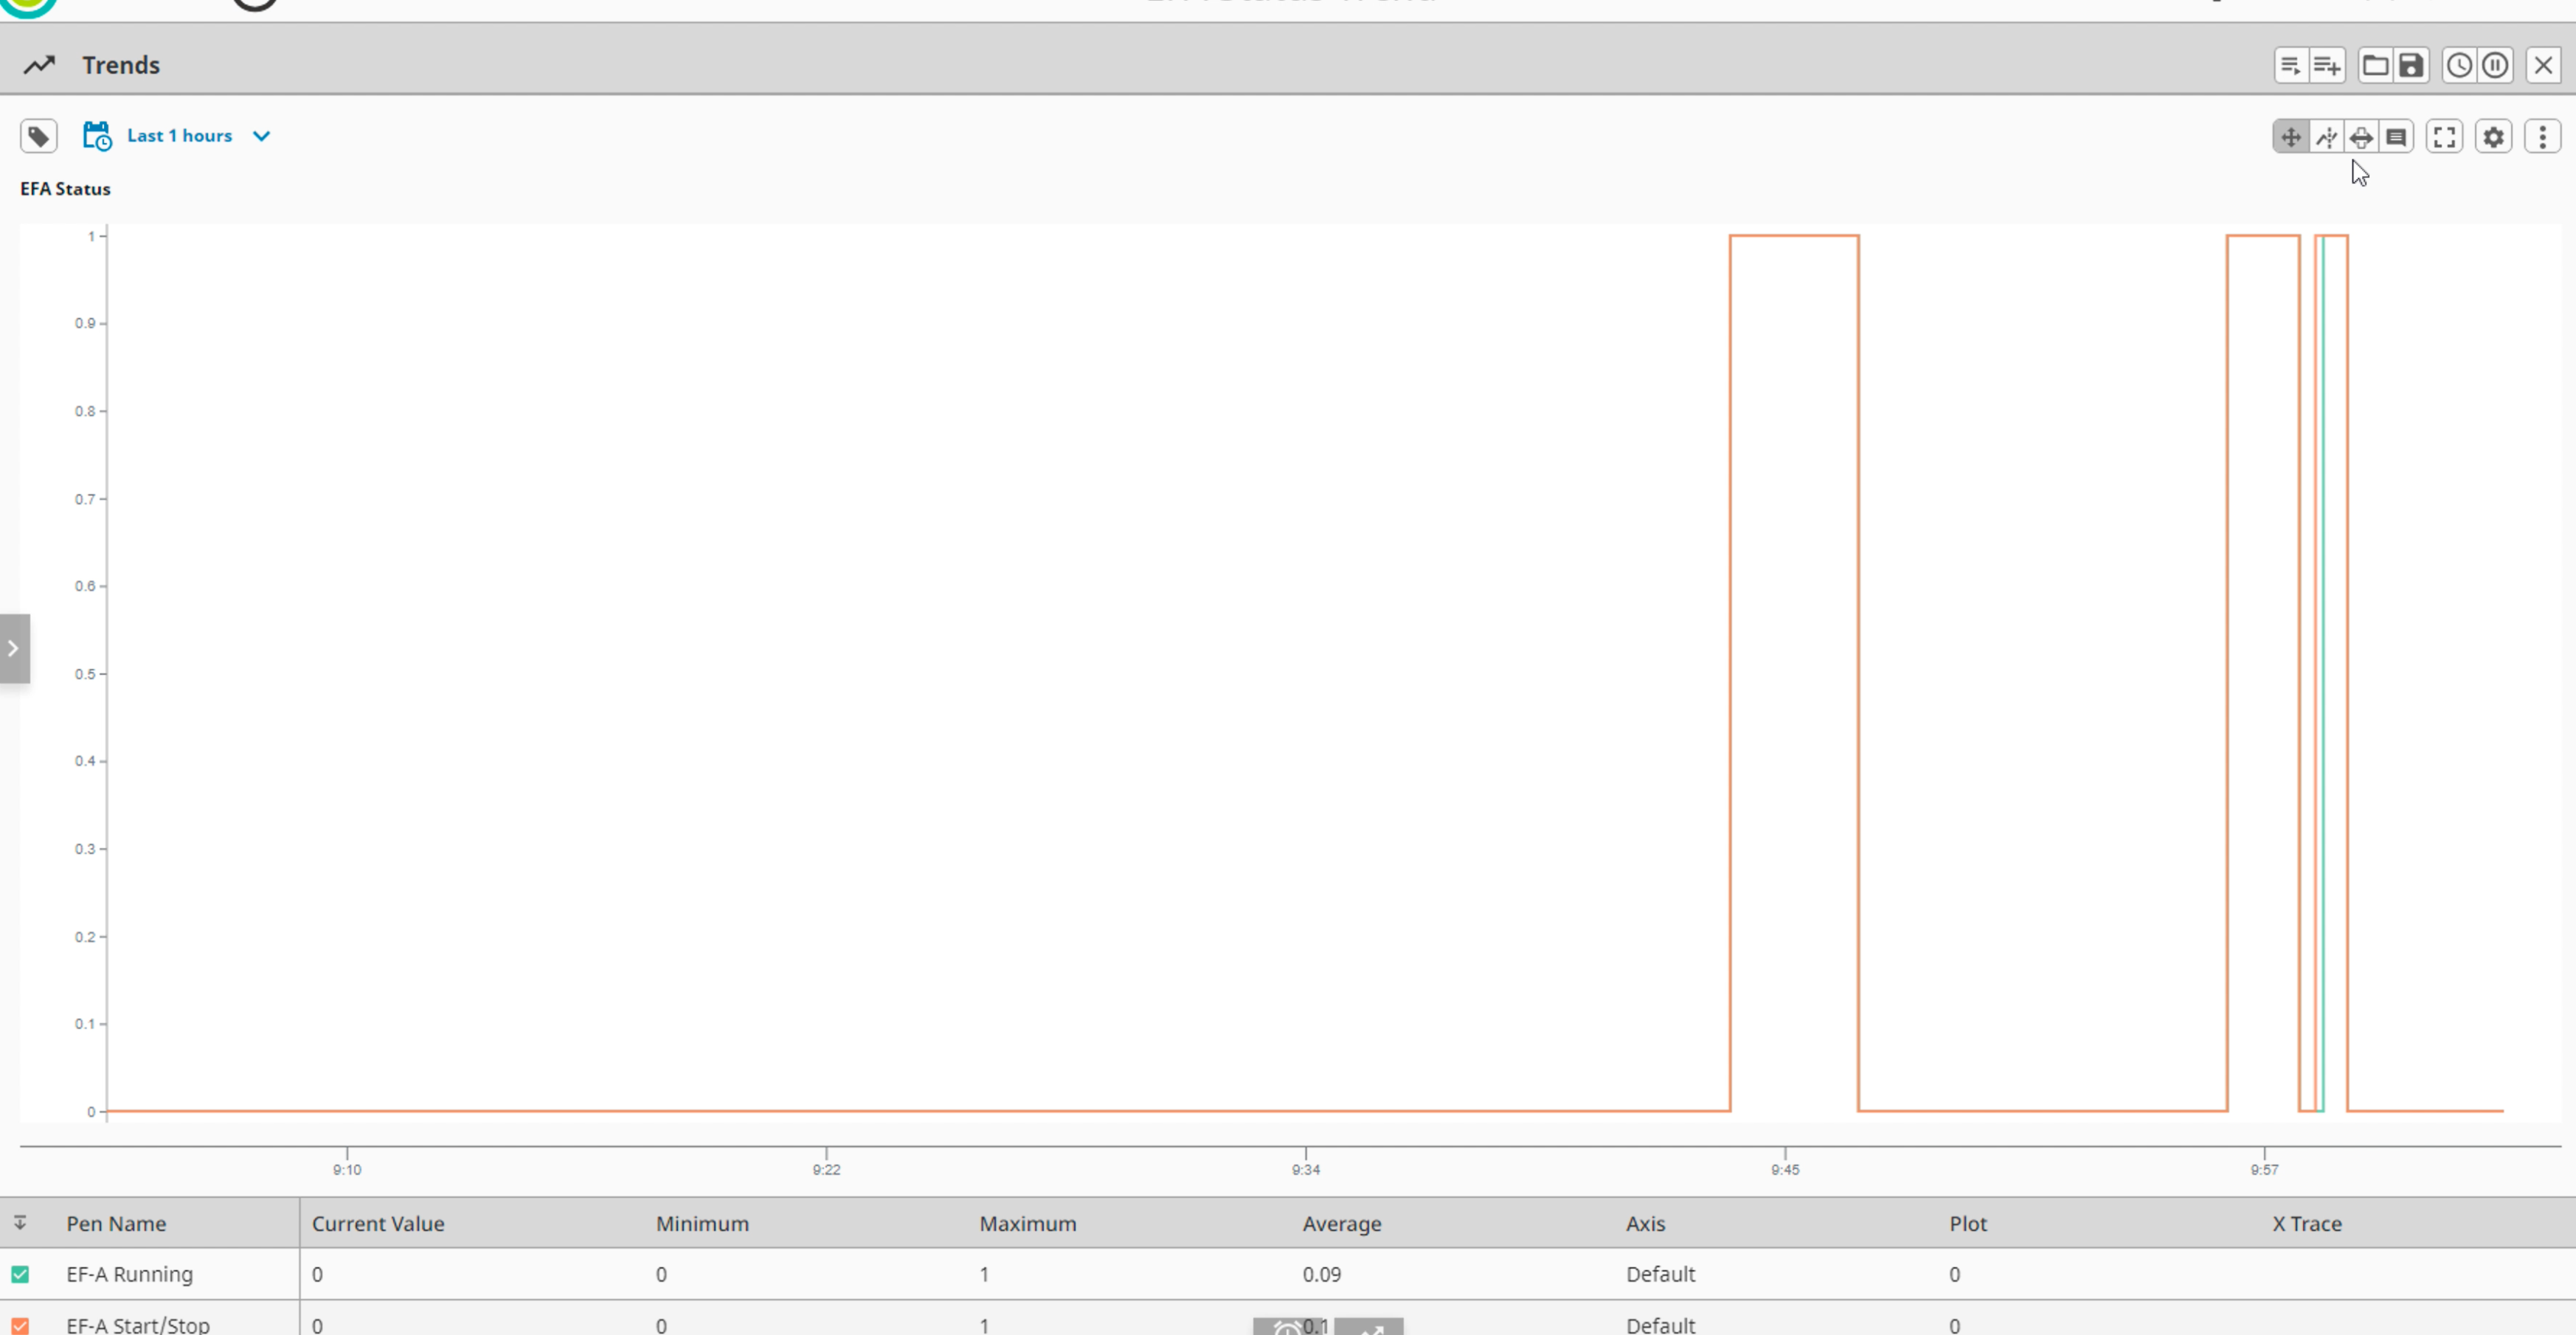Select the pan/move chart tool
The image size is (2576, 1335).
2291,137
